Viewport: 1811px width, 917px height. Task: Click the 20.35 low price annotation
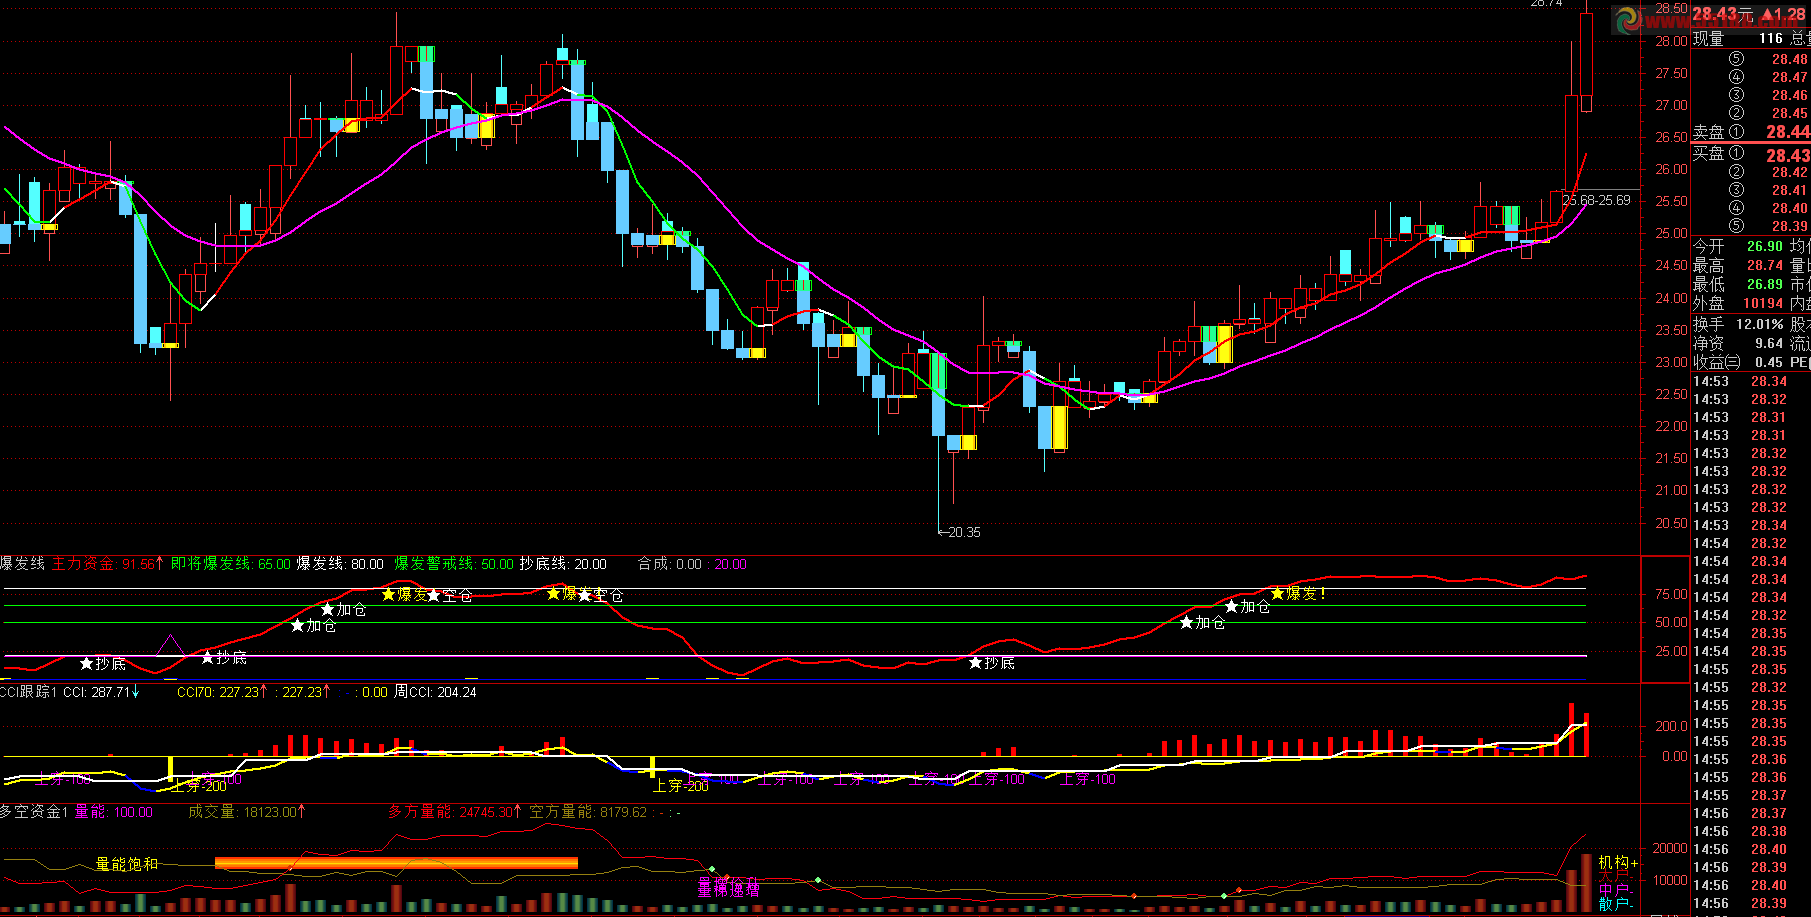coord(962,532)
